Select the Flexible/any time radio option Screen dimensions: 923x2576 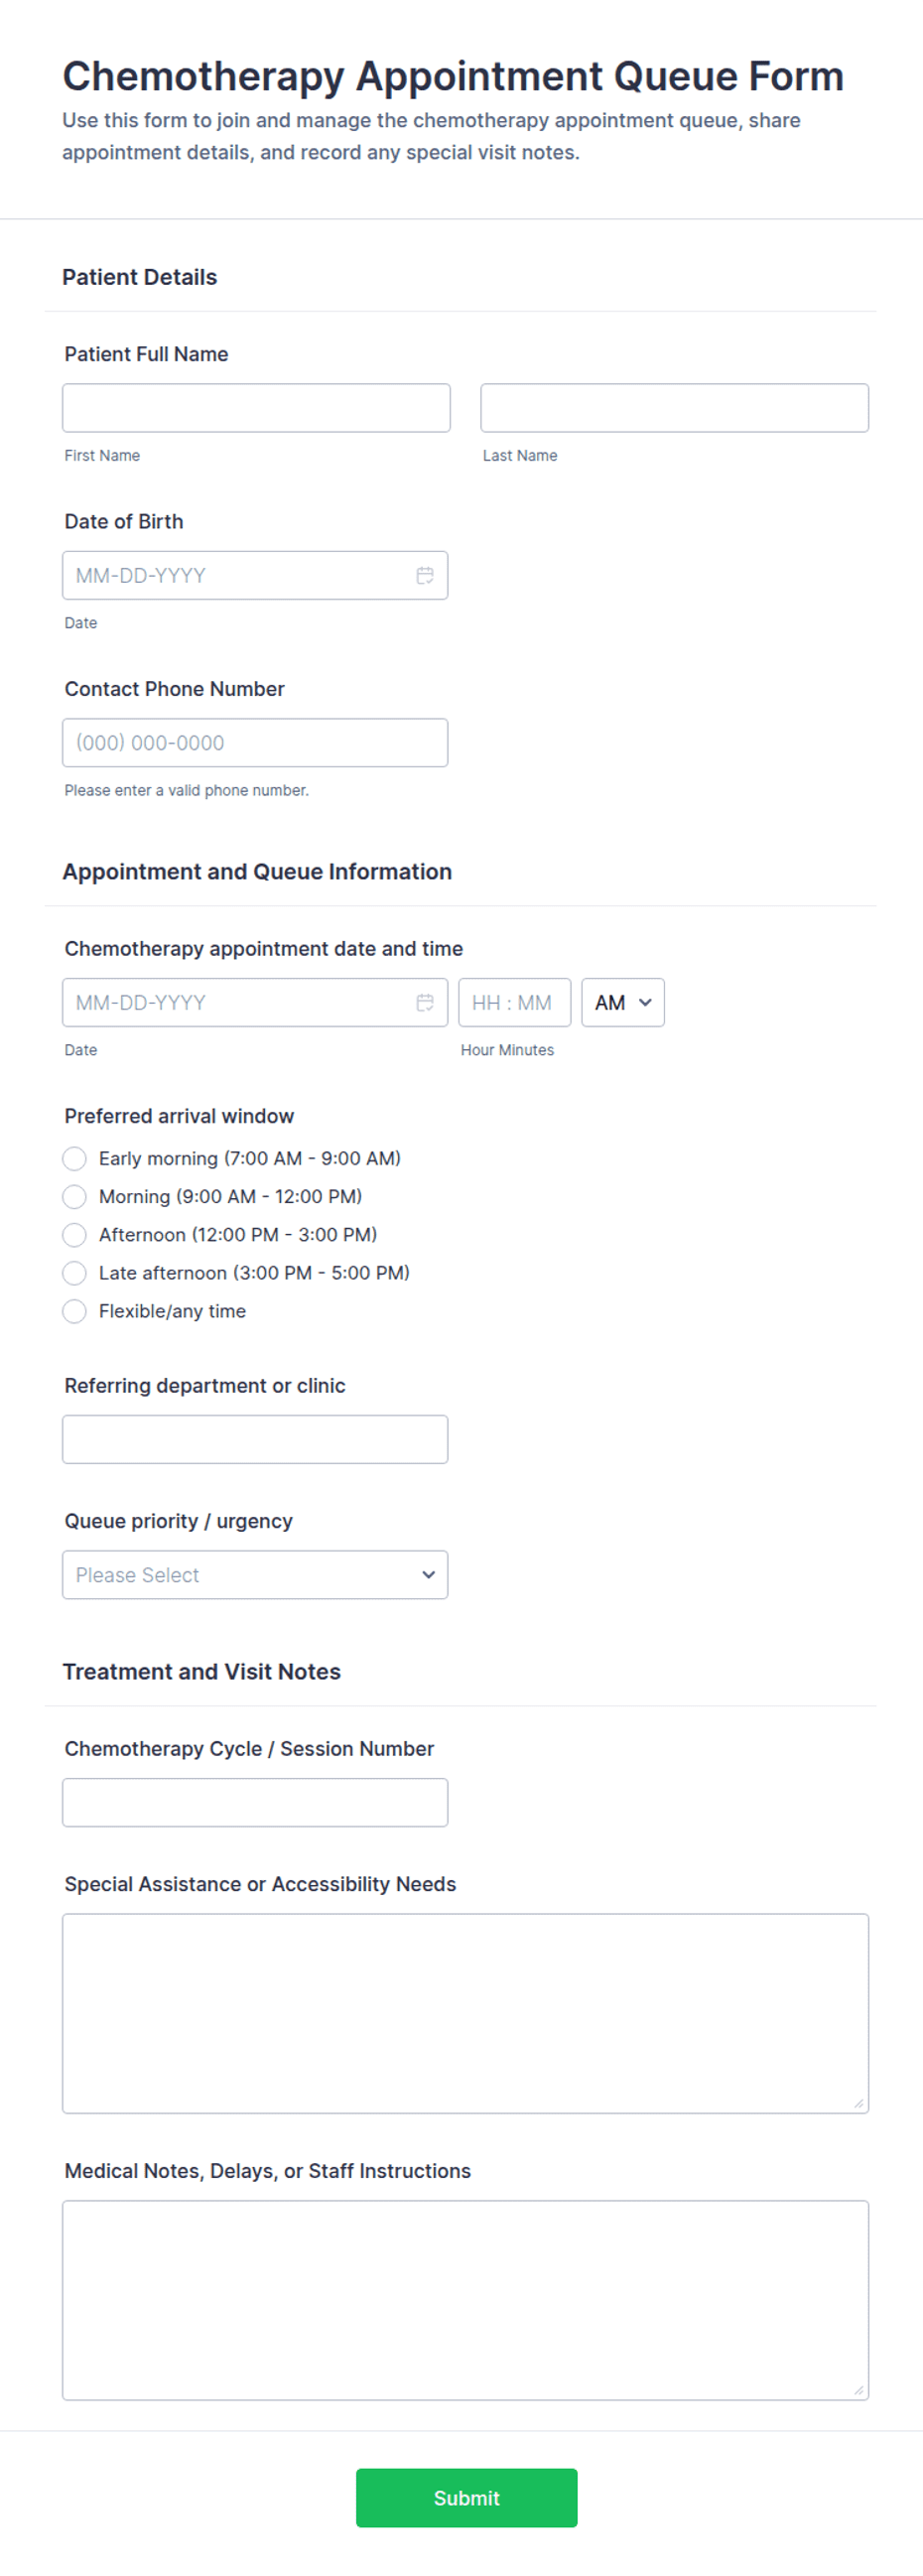pyautogui.click(x=74, y=1311)
